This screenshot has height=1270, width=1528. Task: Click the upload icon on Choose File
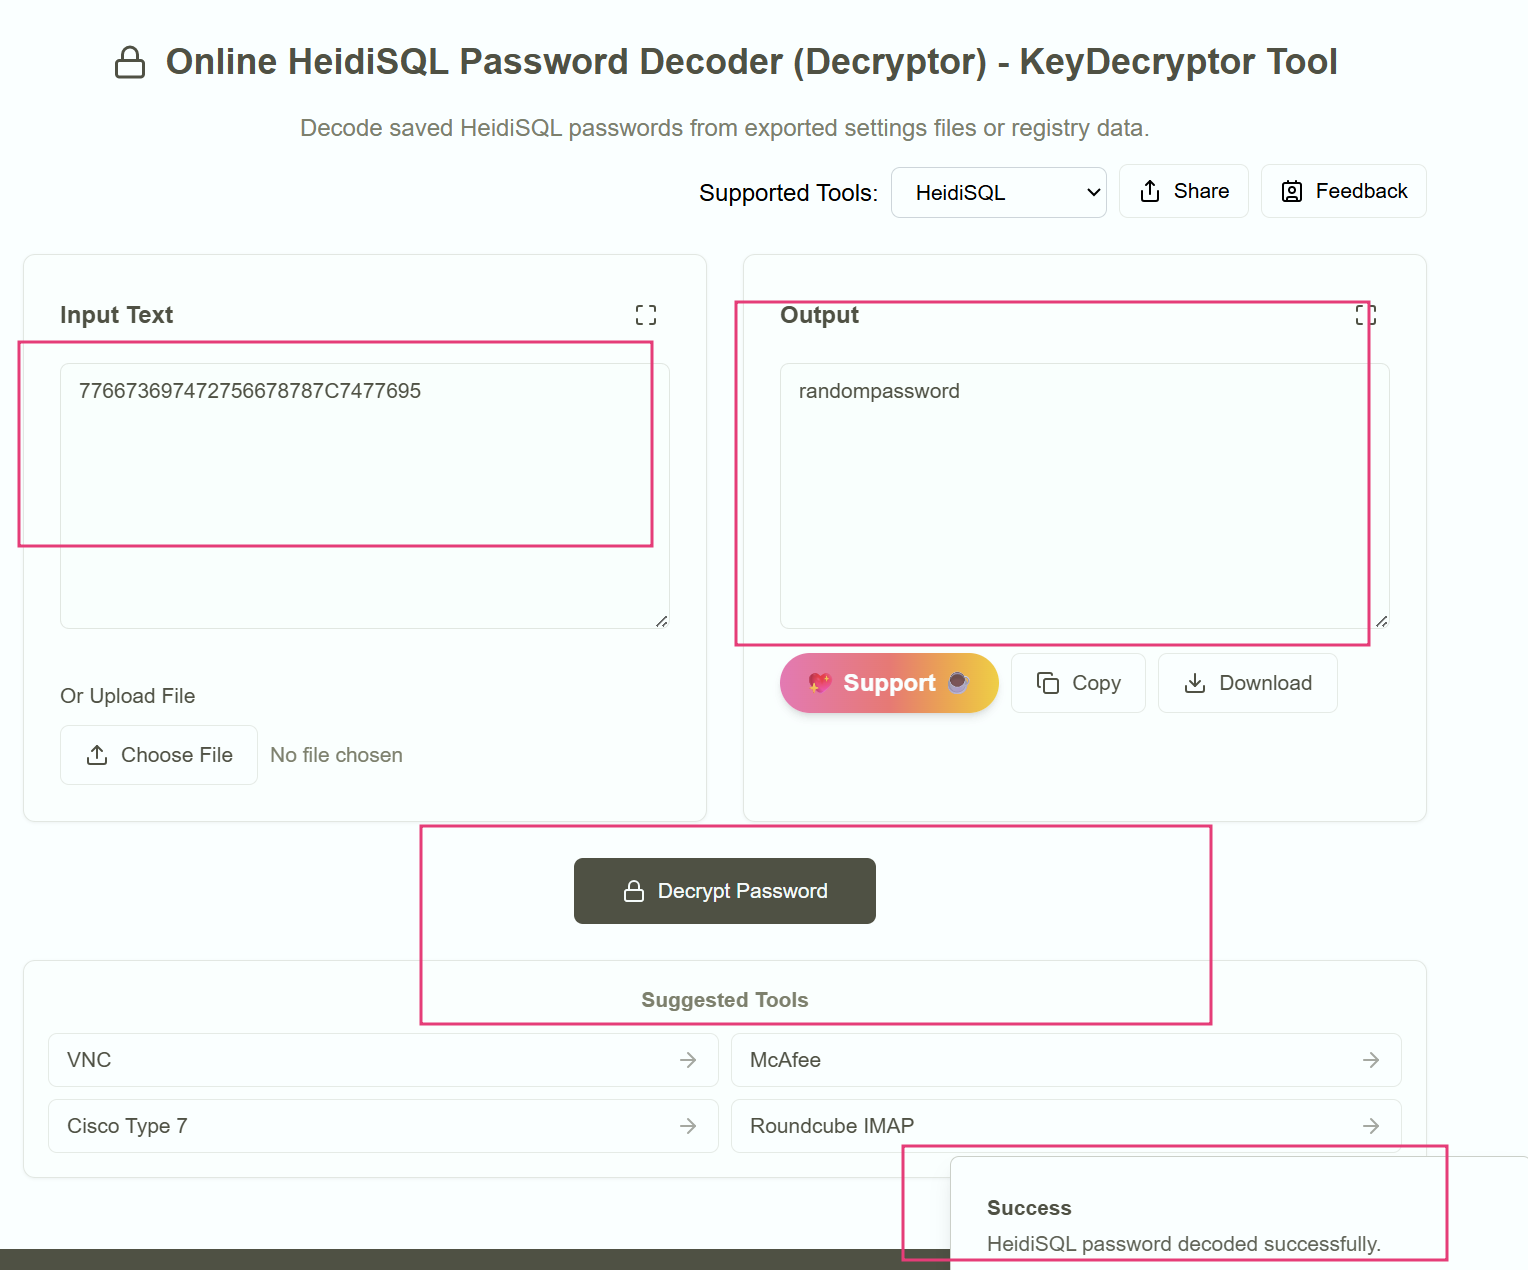[x=97, y=754]
